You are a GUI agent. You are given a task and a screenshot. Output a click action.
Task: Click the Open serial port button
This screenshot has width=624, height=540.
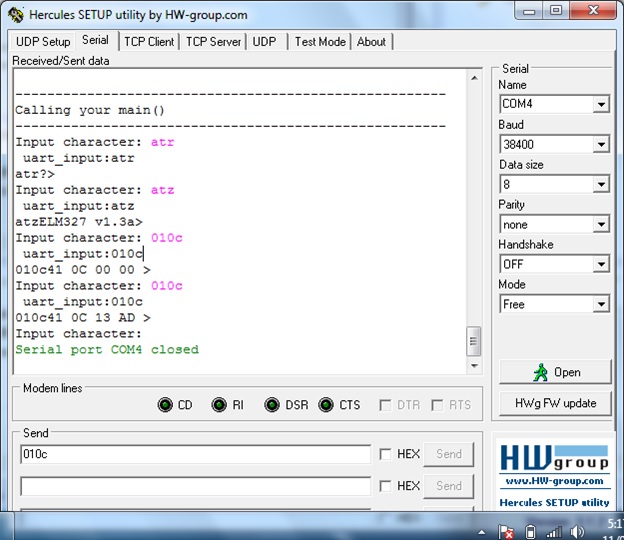coord(555,372)
